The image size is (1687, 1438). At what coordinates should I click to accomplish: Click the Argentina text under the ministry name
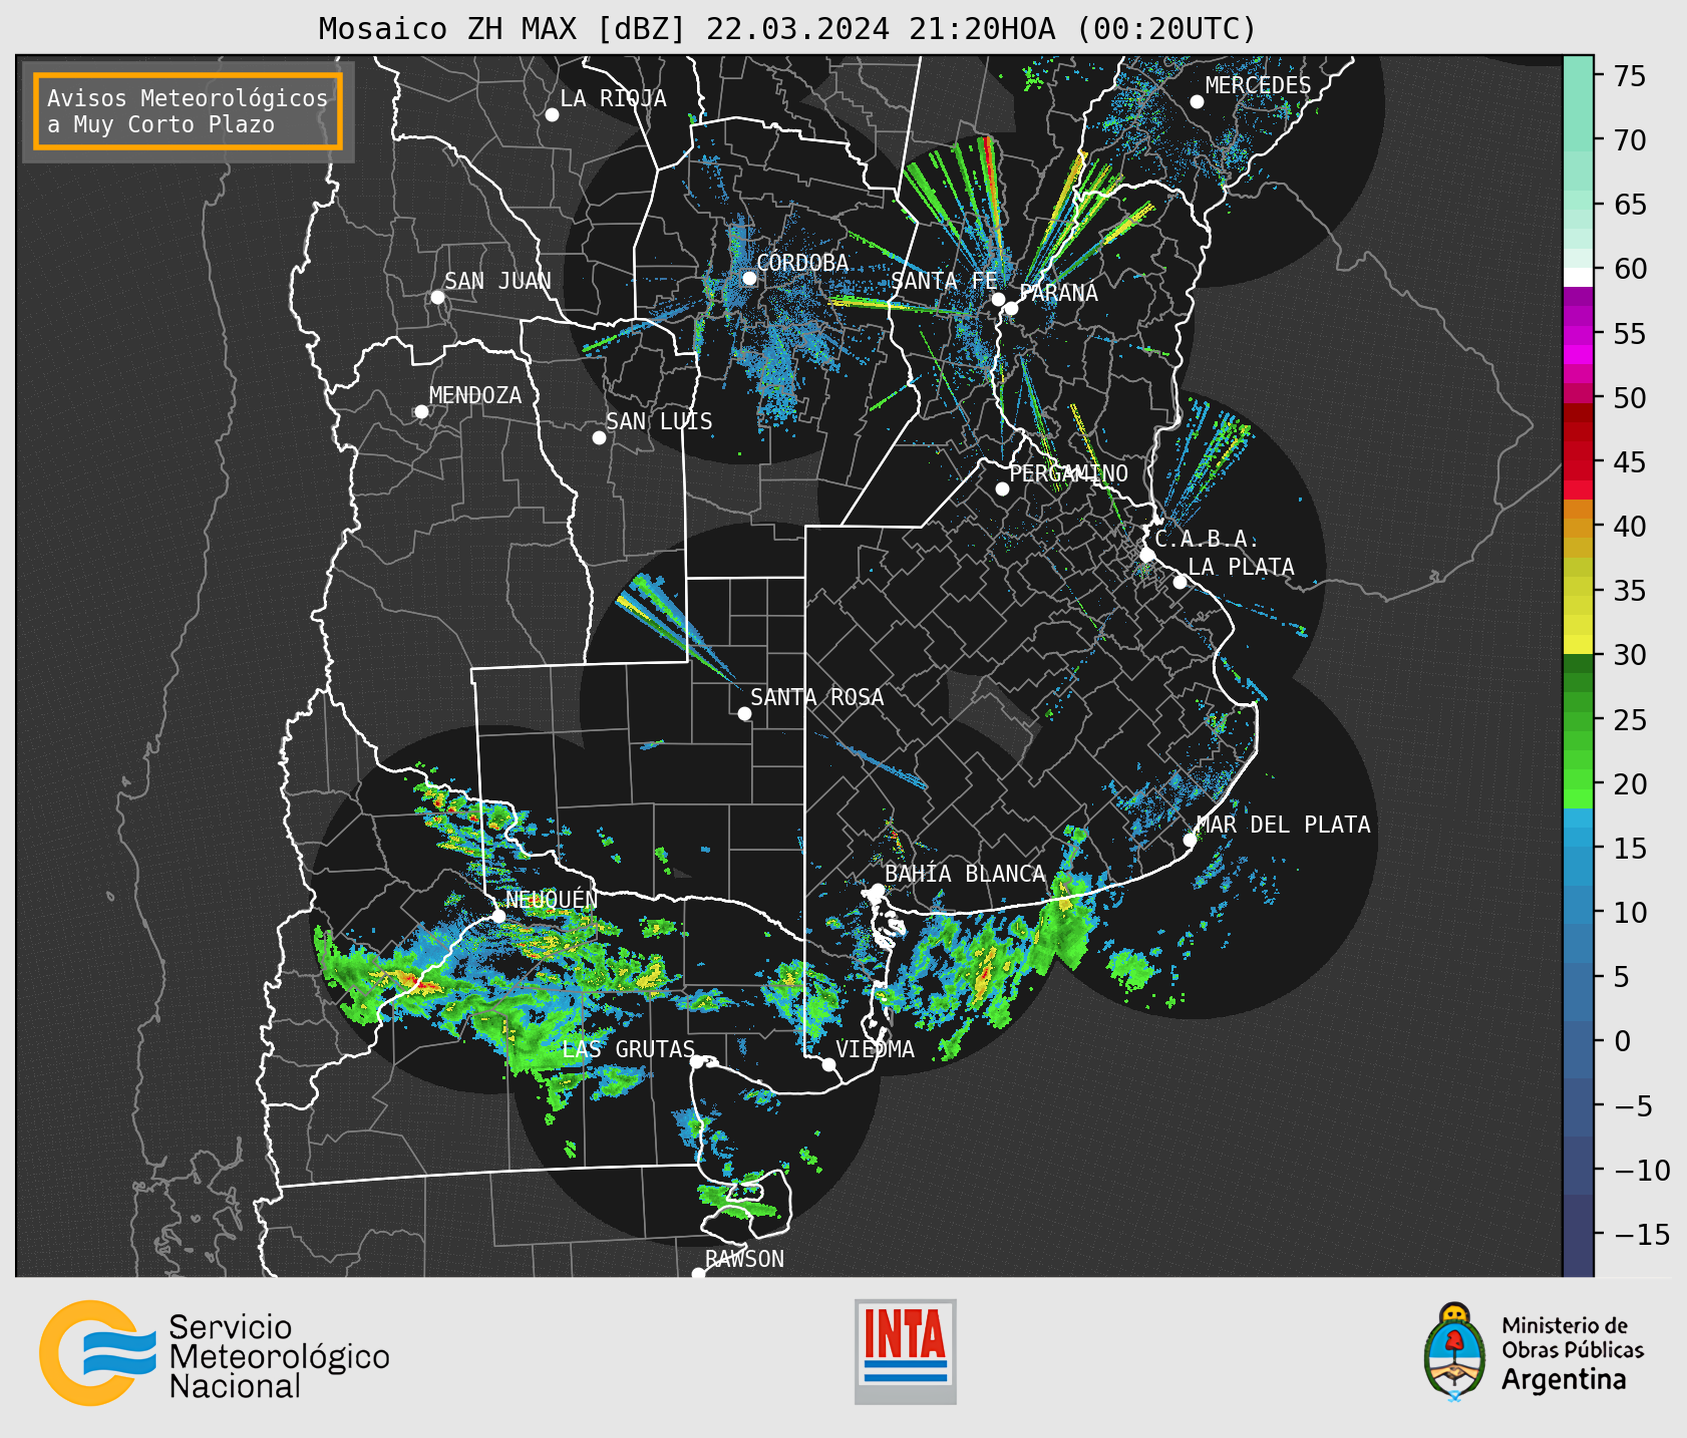(1563, 1380)
